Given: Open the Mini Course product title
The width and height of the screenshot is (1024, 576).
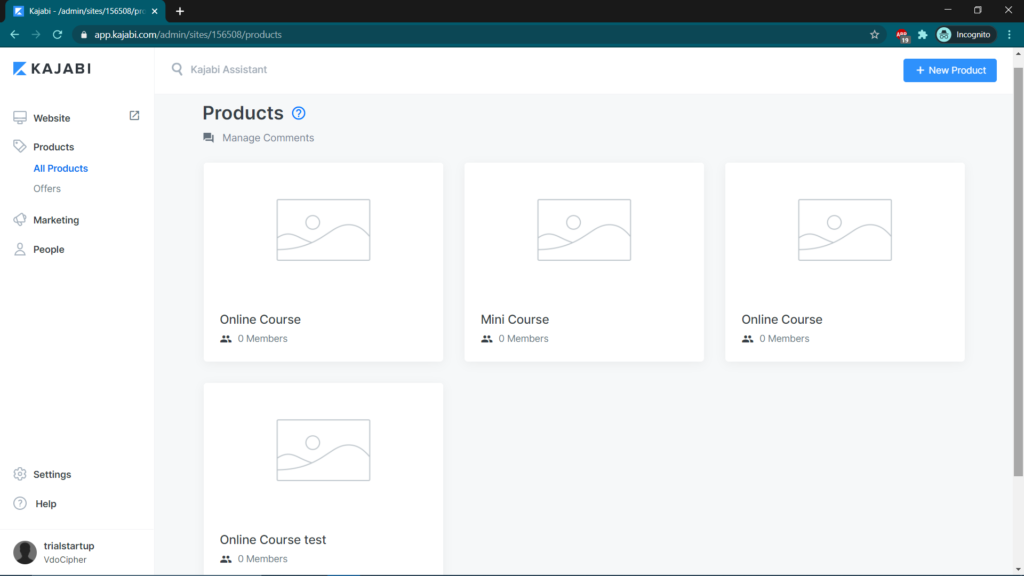Looking at the screenshot, I should tap(515, 319).
